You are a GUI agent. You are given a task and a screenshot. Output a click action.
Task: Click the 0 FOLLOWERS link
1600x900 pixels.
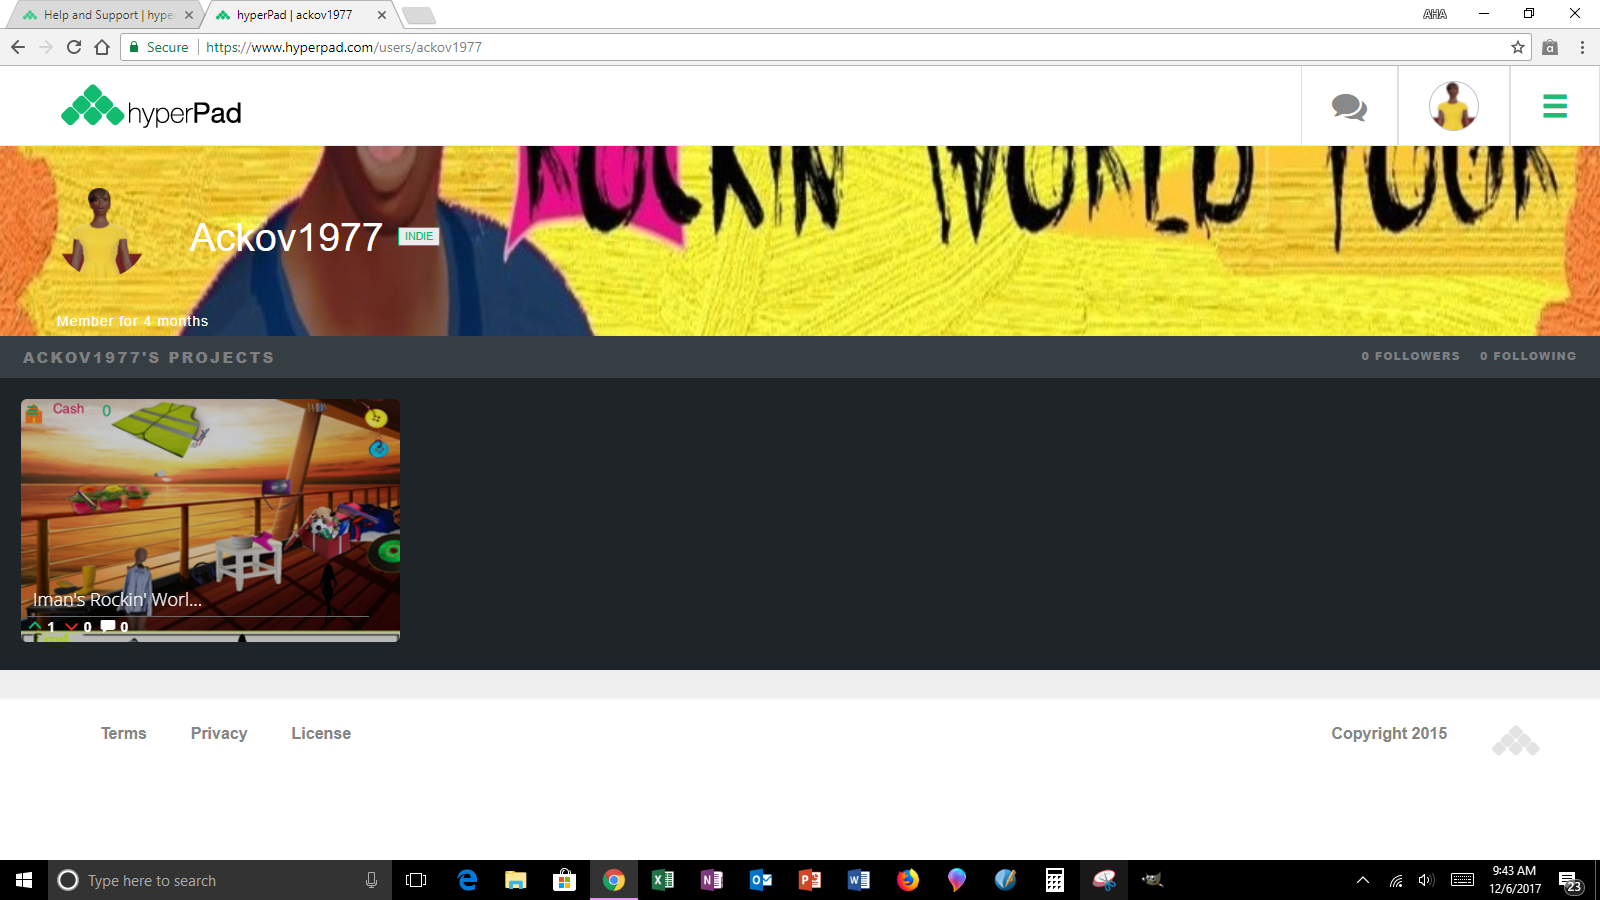click(x=1411, y=356)
